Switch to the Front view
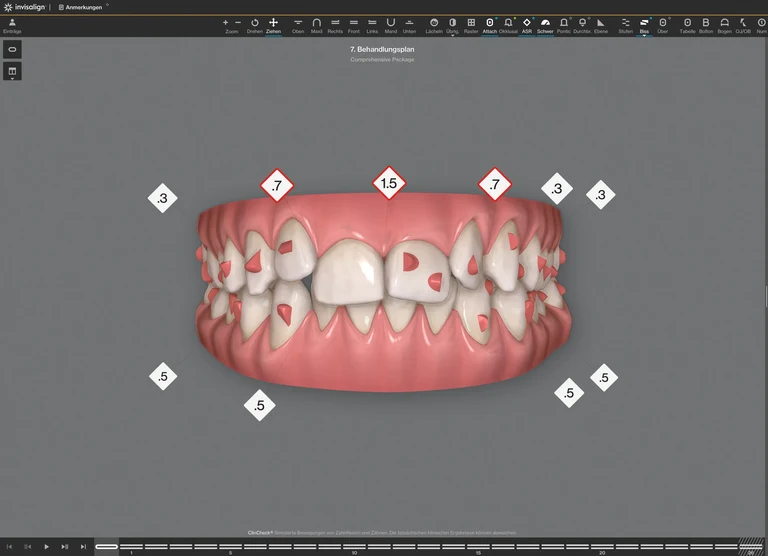This screenshot has height=556, width=768. (354, 22)
